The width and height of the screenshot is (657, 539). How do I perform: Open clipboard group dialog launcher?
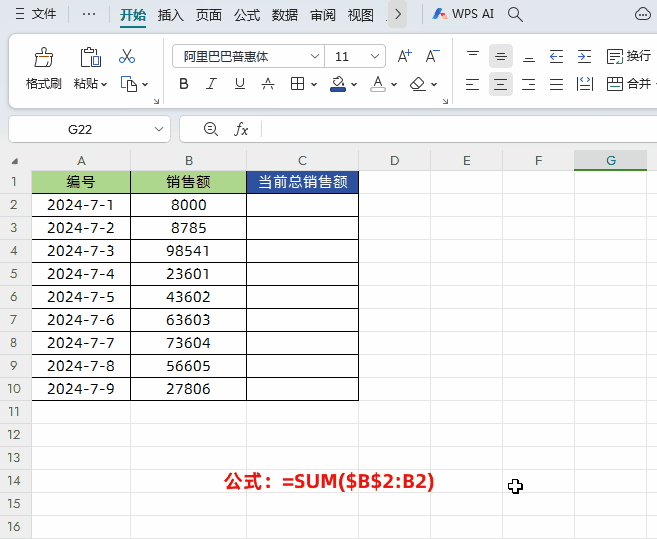tap(156, 101)
